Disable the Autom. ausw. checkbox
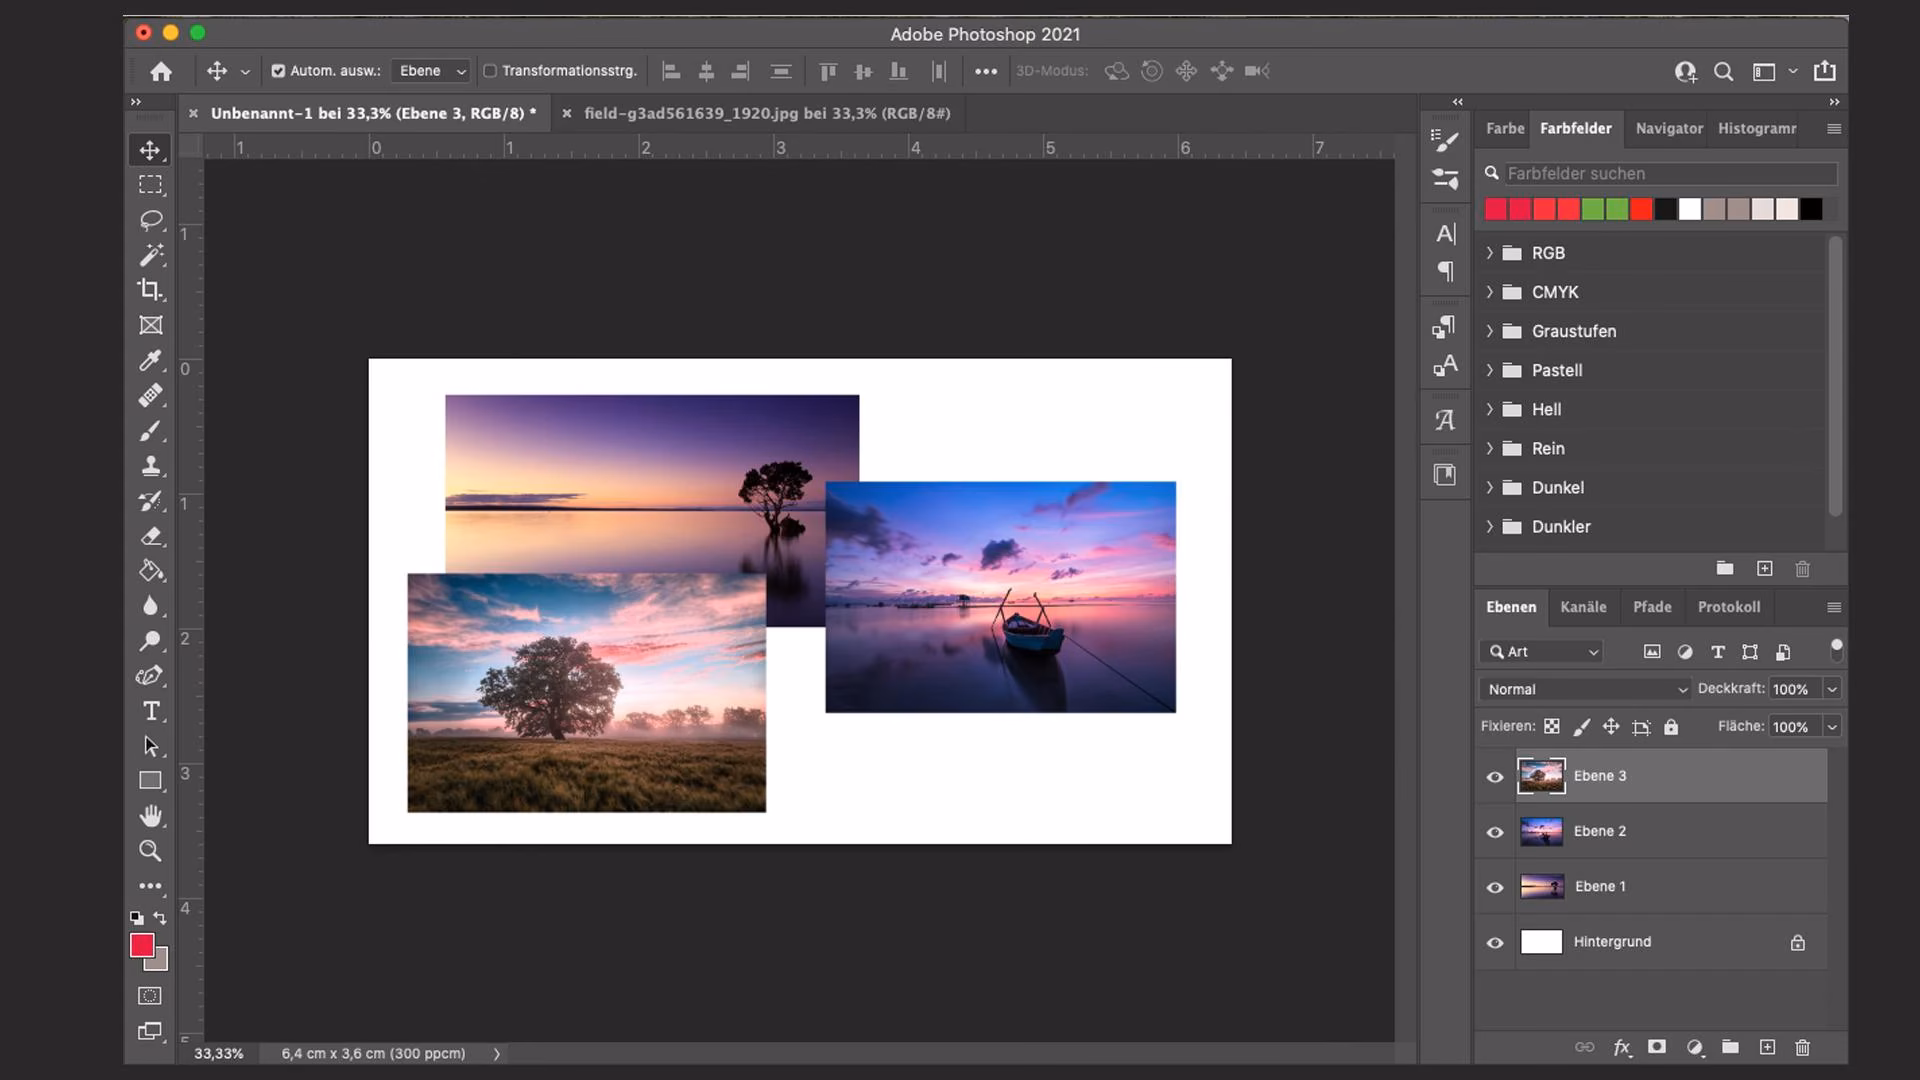Viewport: 1920px width, 1080px height. [x=278, y=71]
